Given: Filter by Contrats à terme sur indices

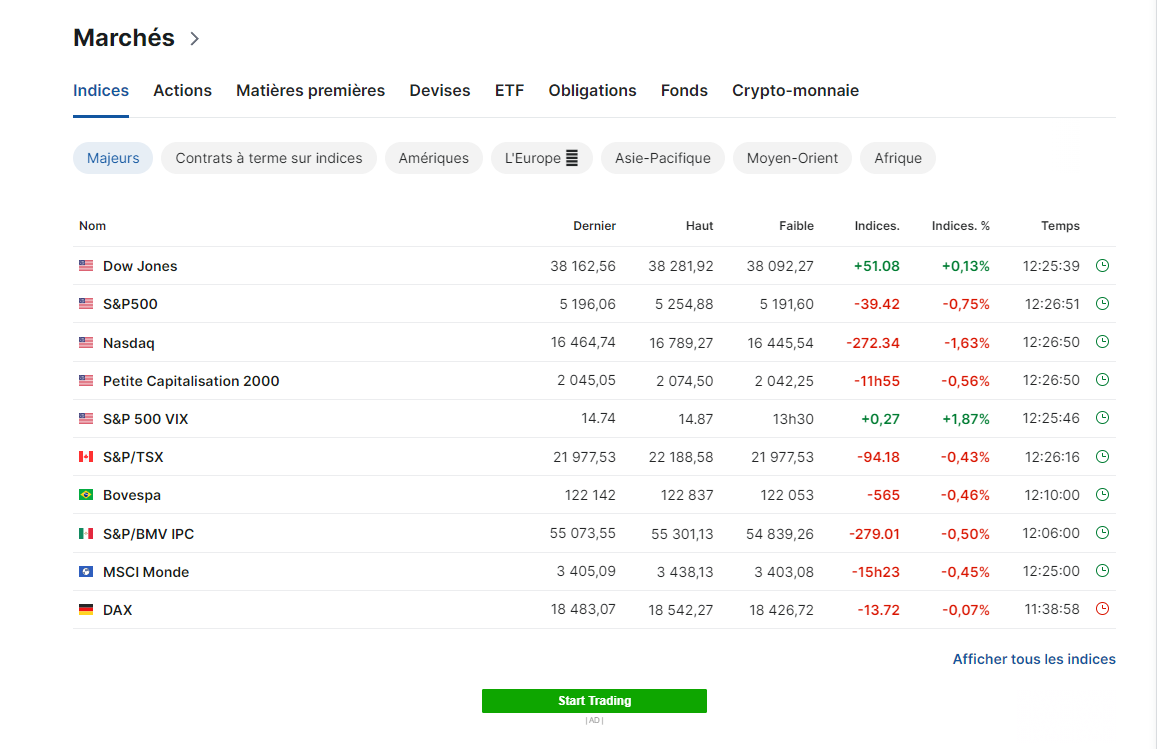Looking at the screenshot, I should (x=269, y=158).
